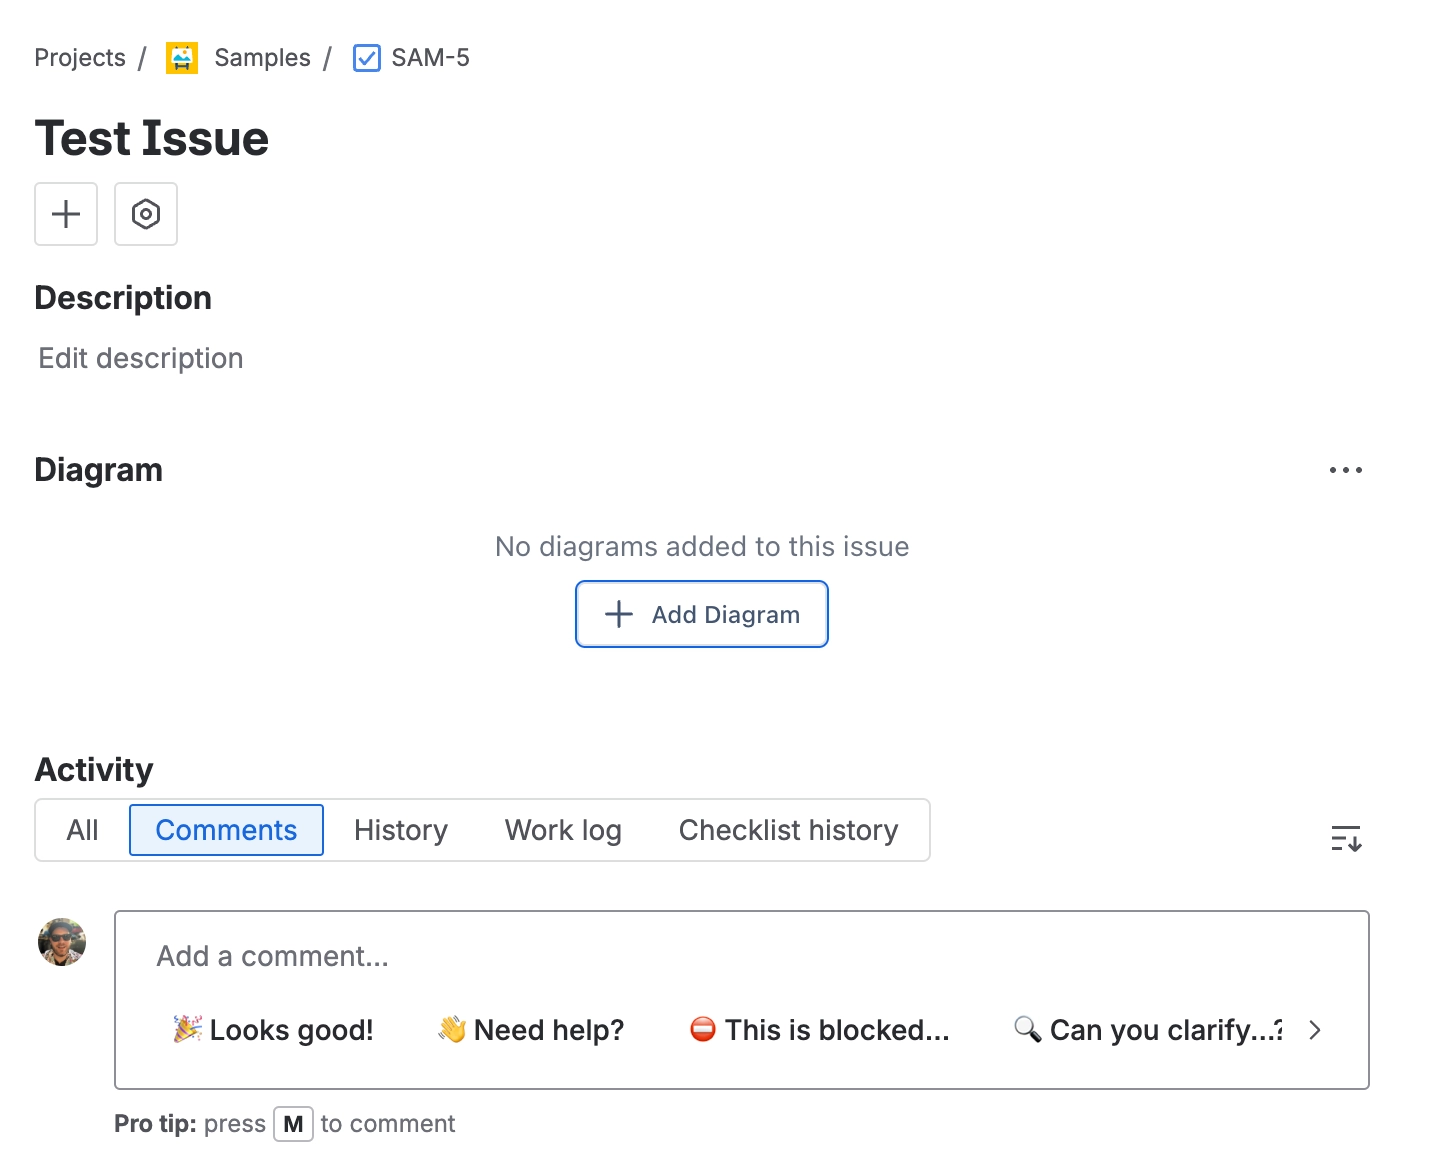Open Edit description

(141, 358)
